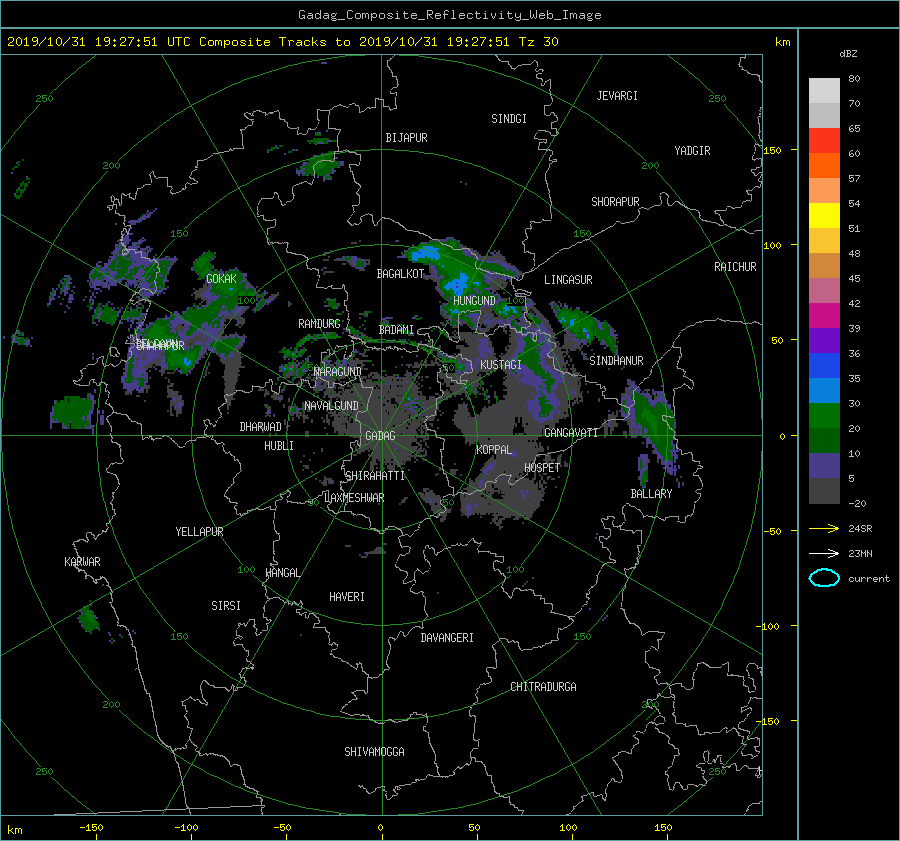The image size is (900, 841).
Task: Click the KARWAR city label
Action: [x=82, y=562]
